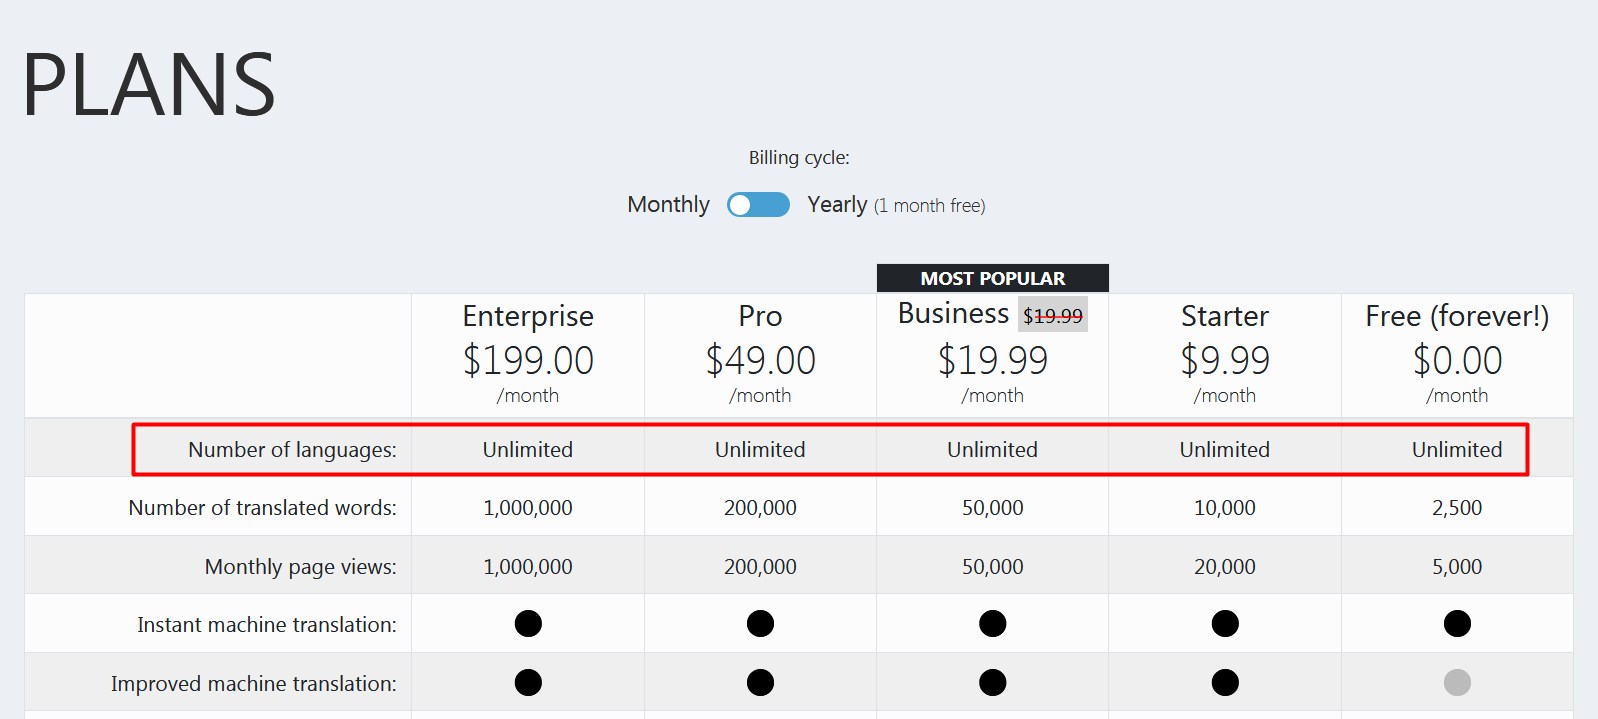Click Starter translated words 10,000 cell

tap(1225, 508)
